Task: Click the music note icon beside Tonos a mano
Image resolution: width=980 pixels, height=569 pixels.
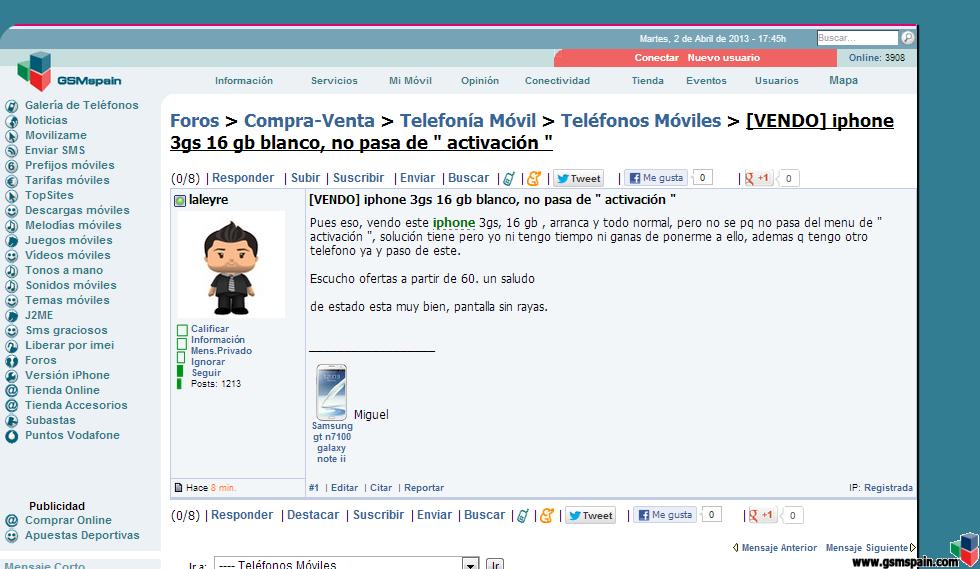Action: coord(11,271)
